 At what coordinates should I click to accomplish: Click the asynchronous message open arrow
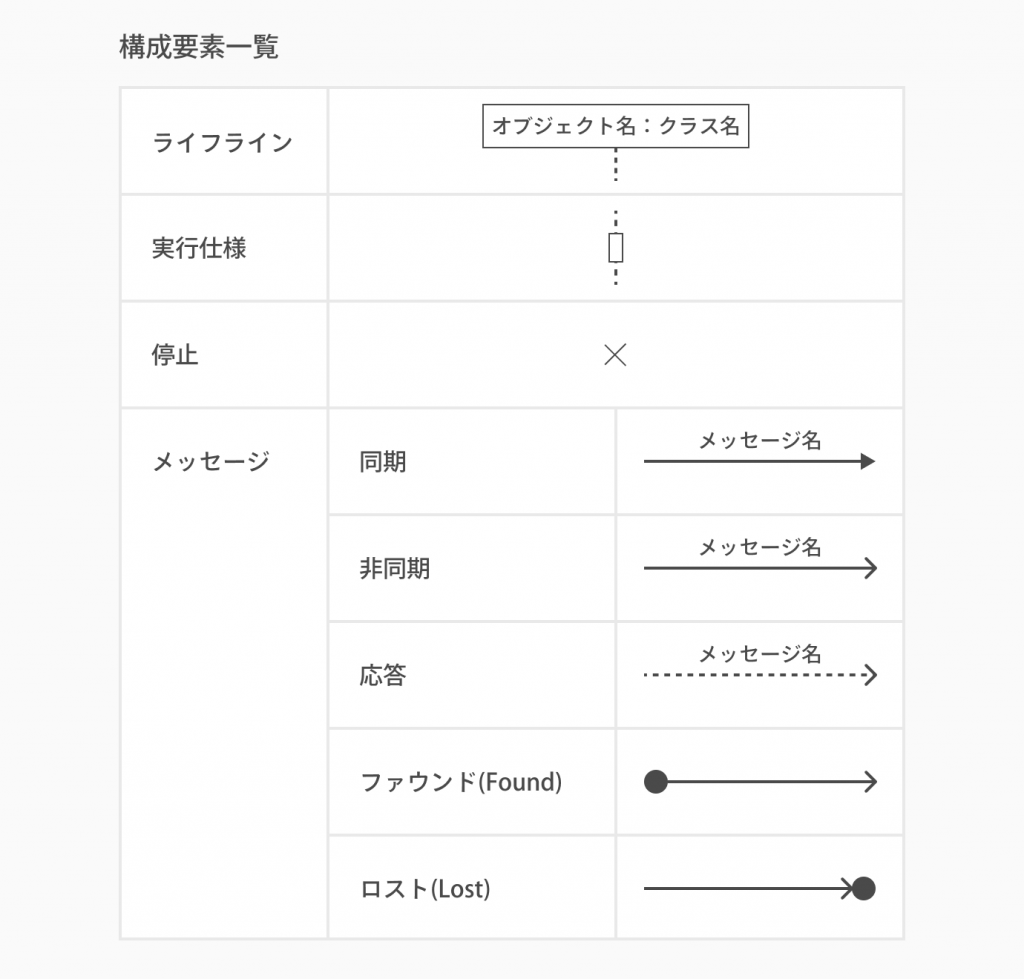pyautogui.click(x=759, y=569)
